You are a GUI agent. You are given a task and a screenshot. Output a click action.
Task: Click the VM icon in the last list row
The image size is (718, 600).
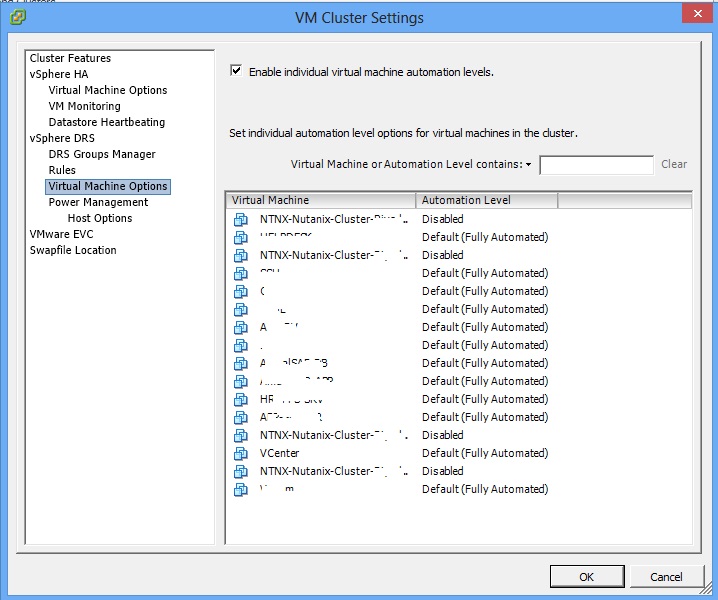(x=240, y=490)
